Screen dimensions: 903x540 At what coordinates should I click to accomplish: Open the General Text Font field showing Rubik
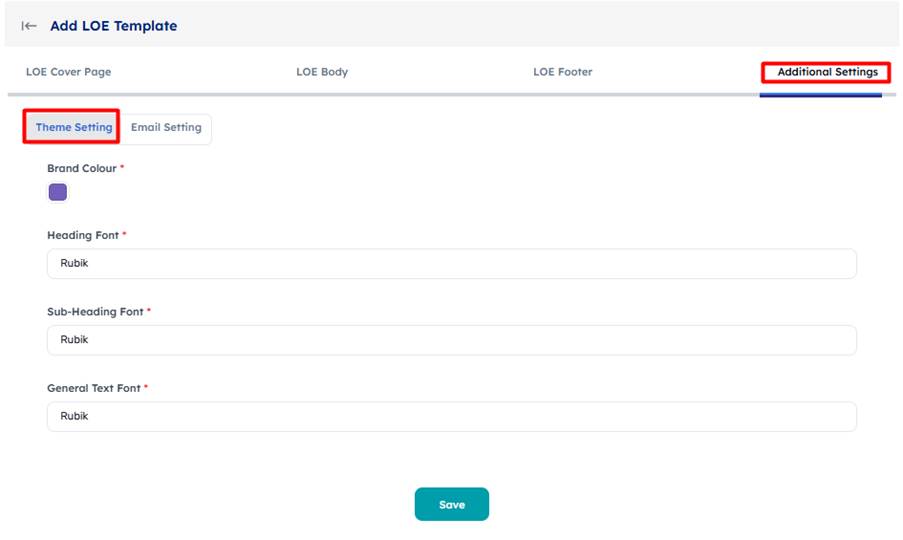click(452, 416)
